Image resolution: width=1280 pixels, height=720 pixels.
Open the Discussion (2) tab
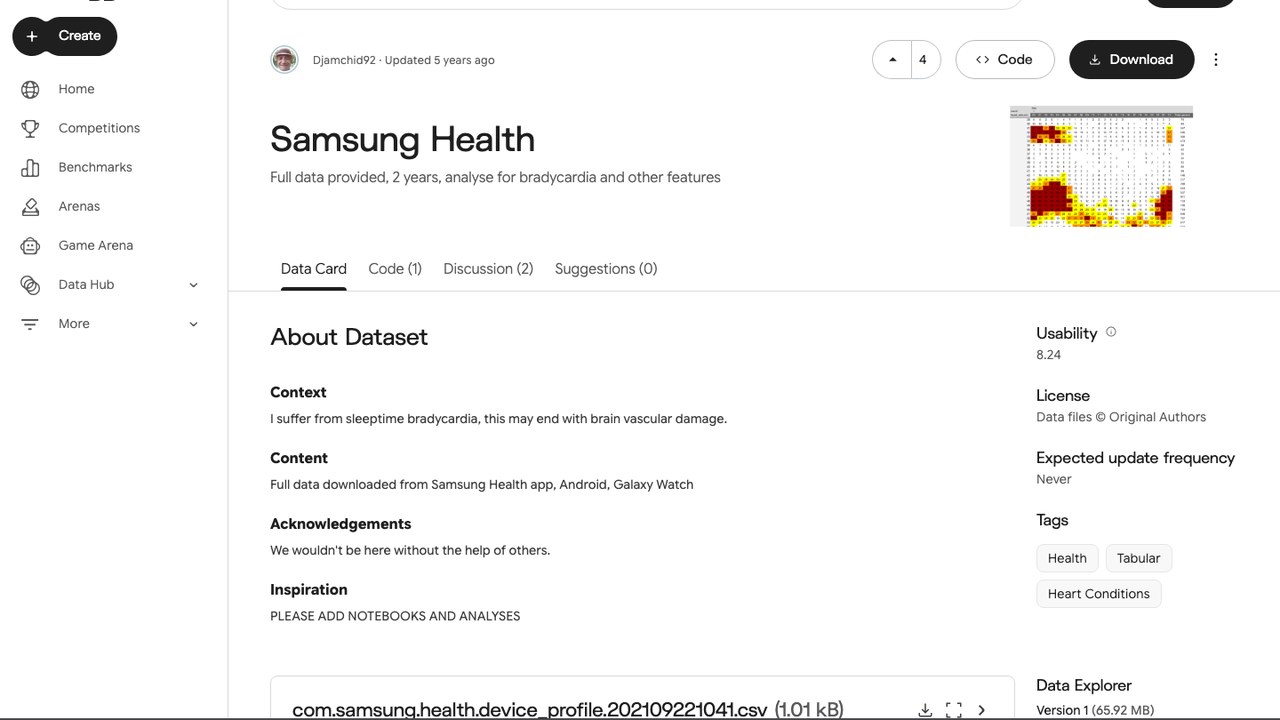(x=488, y=269)
